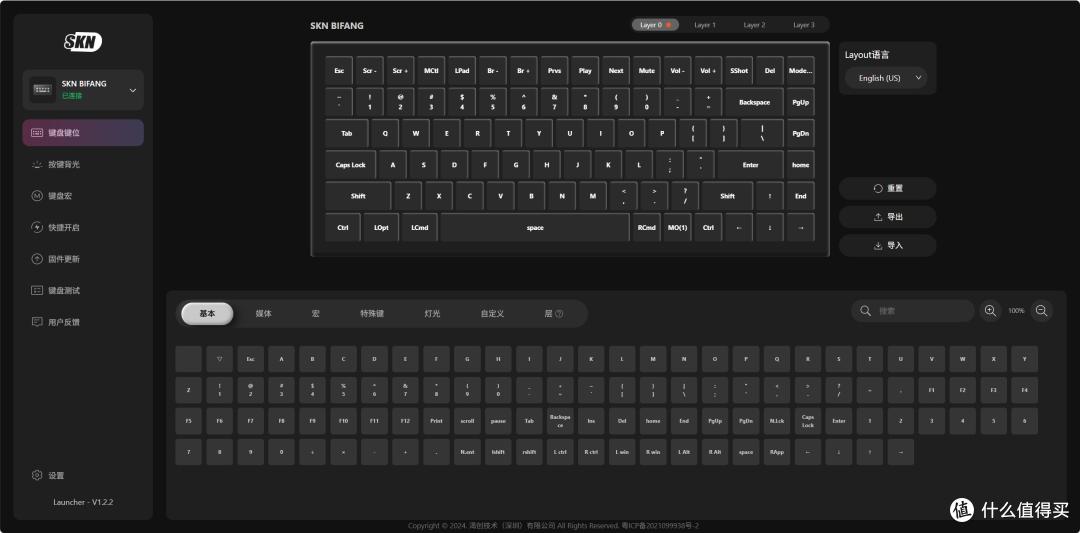Select the Mode key on the keyboard layout
Viewport: 1080px width, 533px height.
point(800,70)
